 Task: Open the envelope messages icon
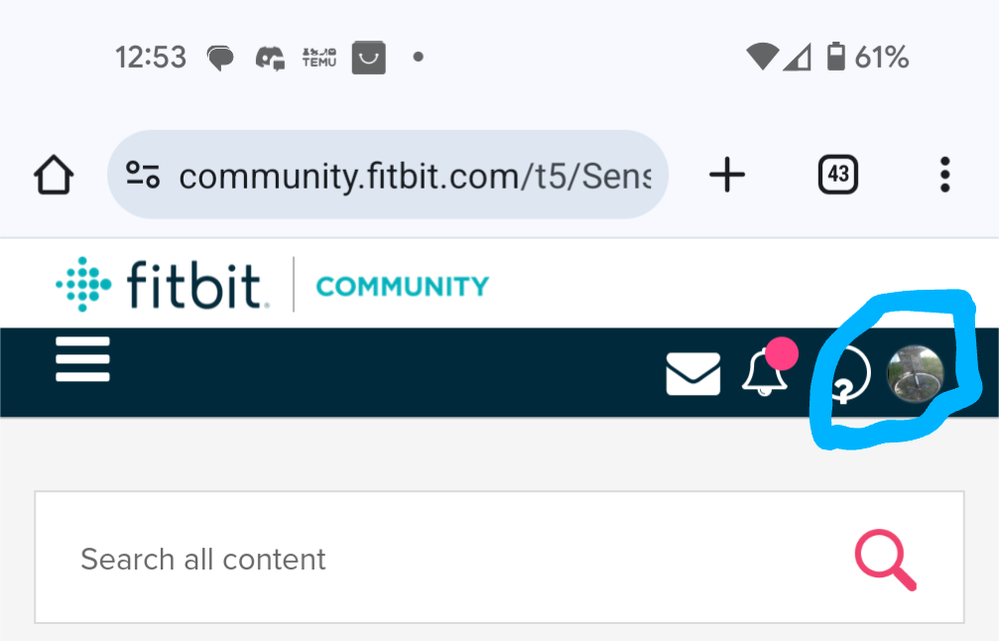click(x=693, y=373)
